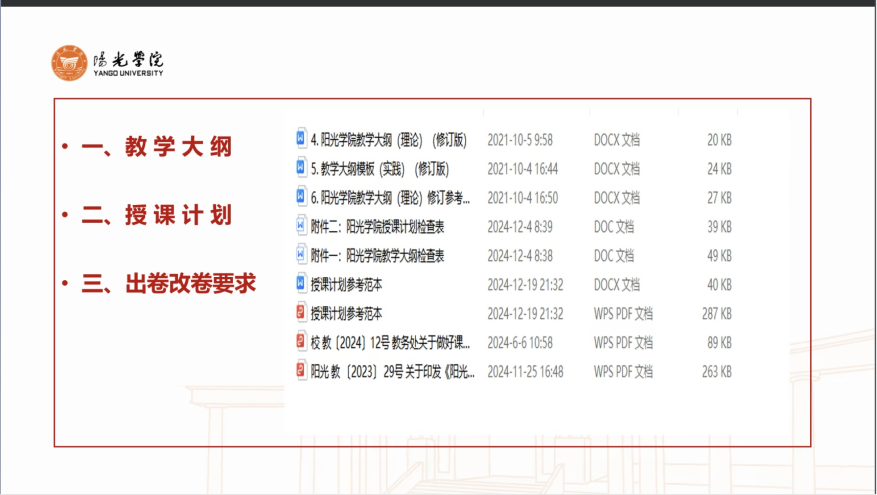
Task: Click the Yango University logo emblem
Action: click(x=69, y=63)
